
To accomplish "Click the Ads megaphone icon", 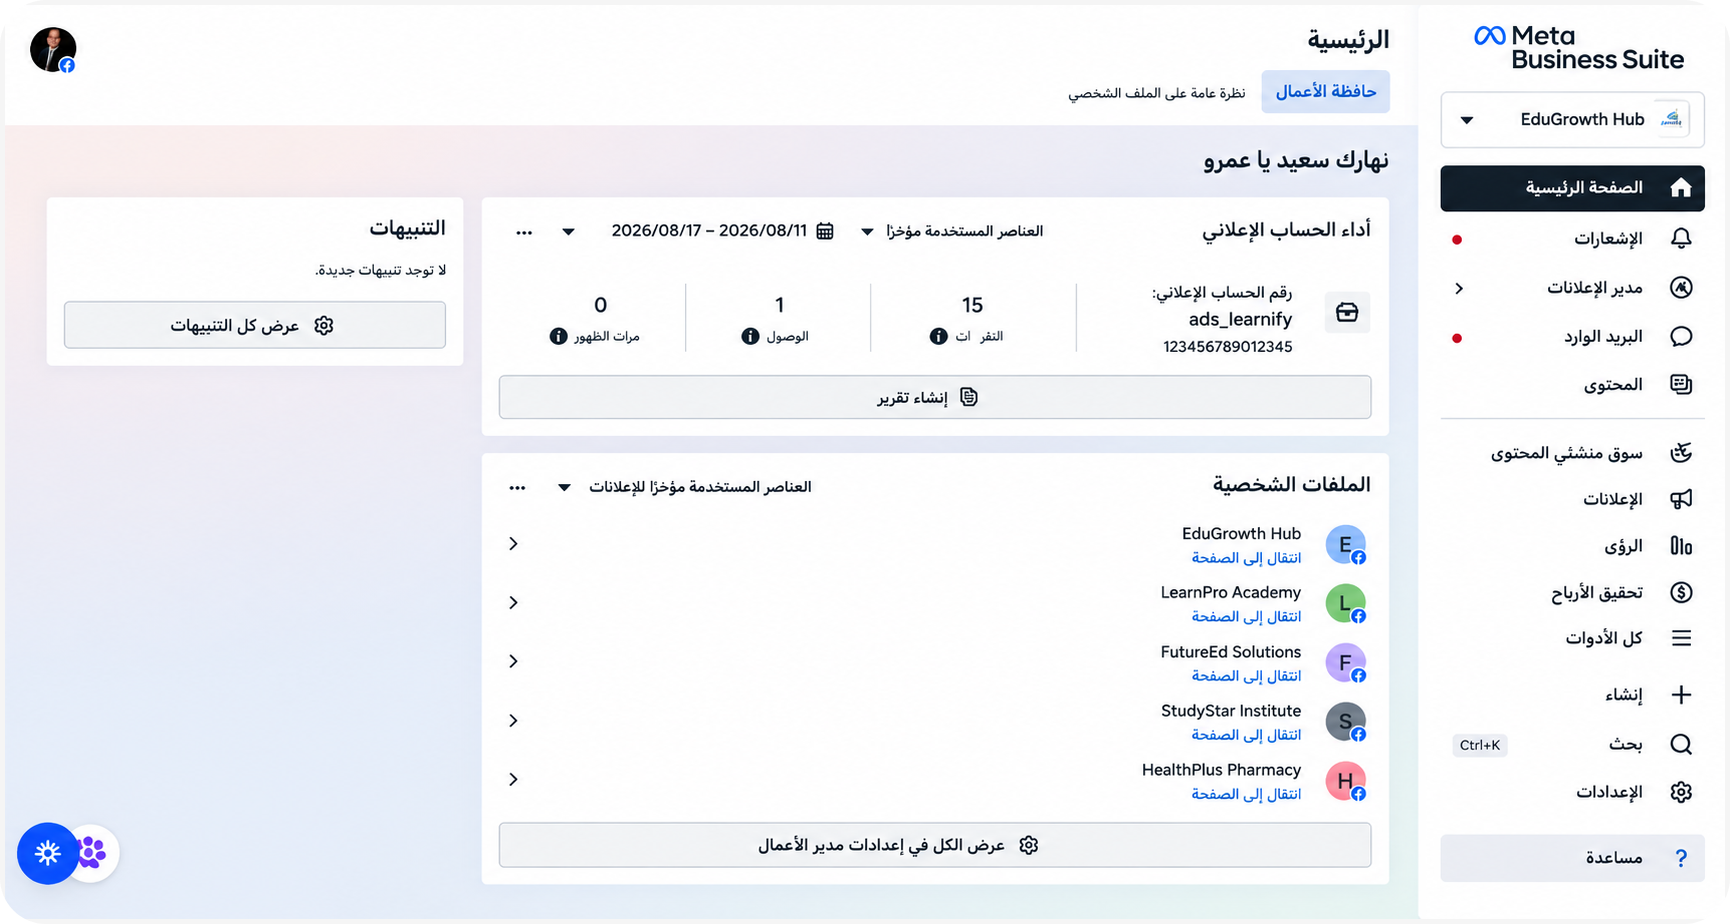I will (1681, 499).
